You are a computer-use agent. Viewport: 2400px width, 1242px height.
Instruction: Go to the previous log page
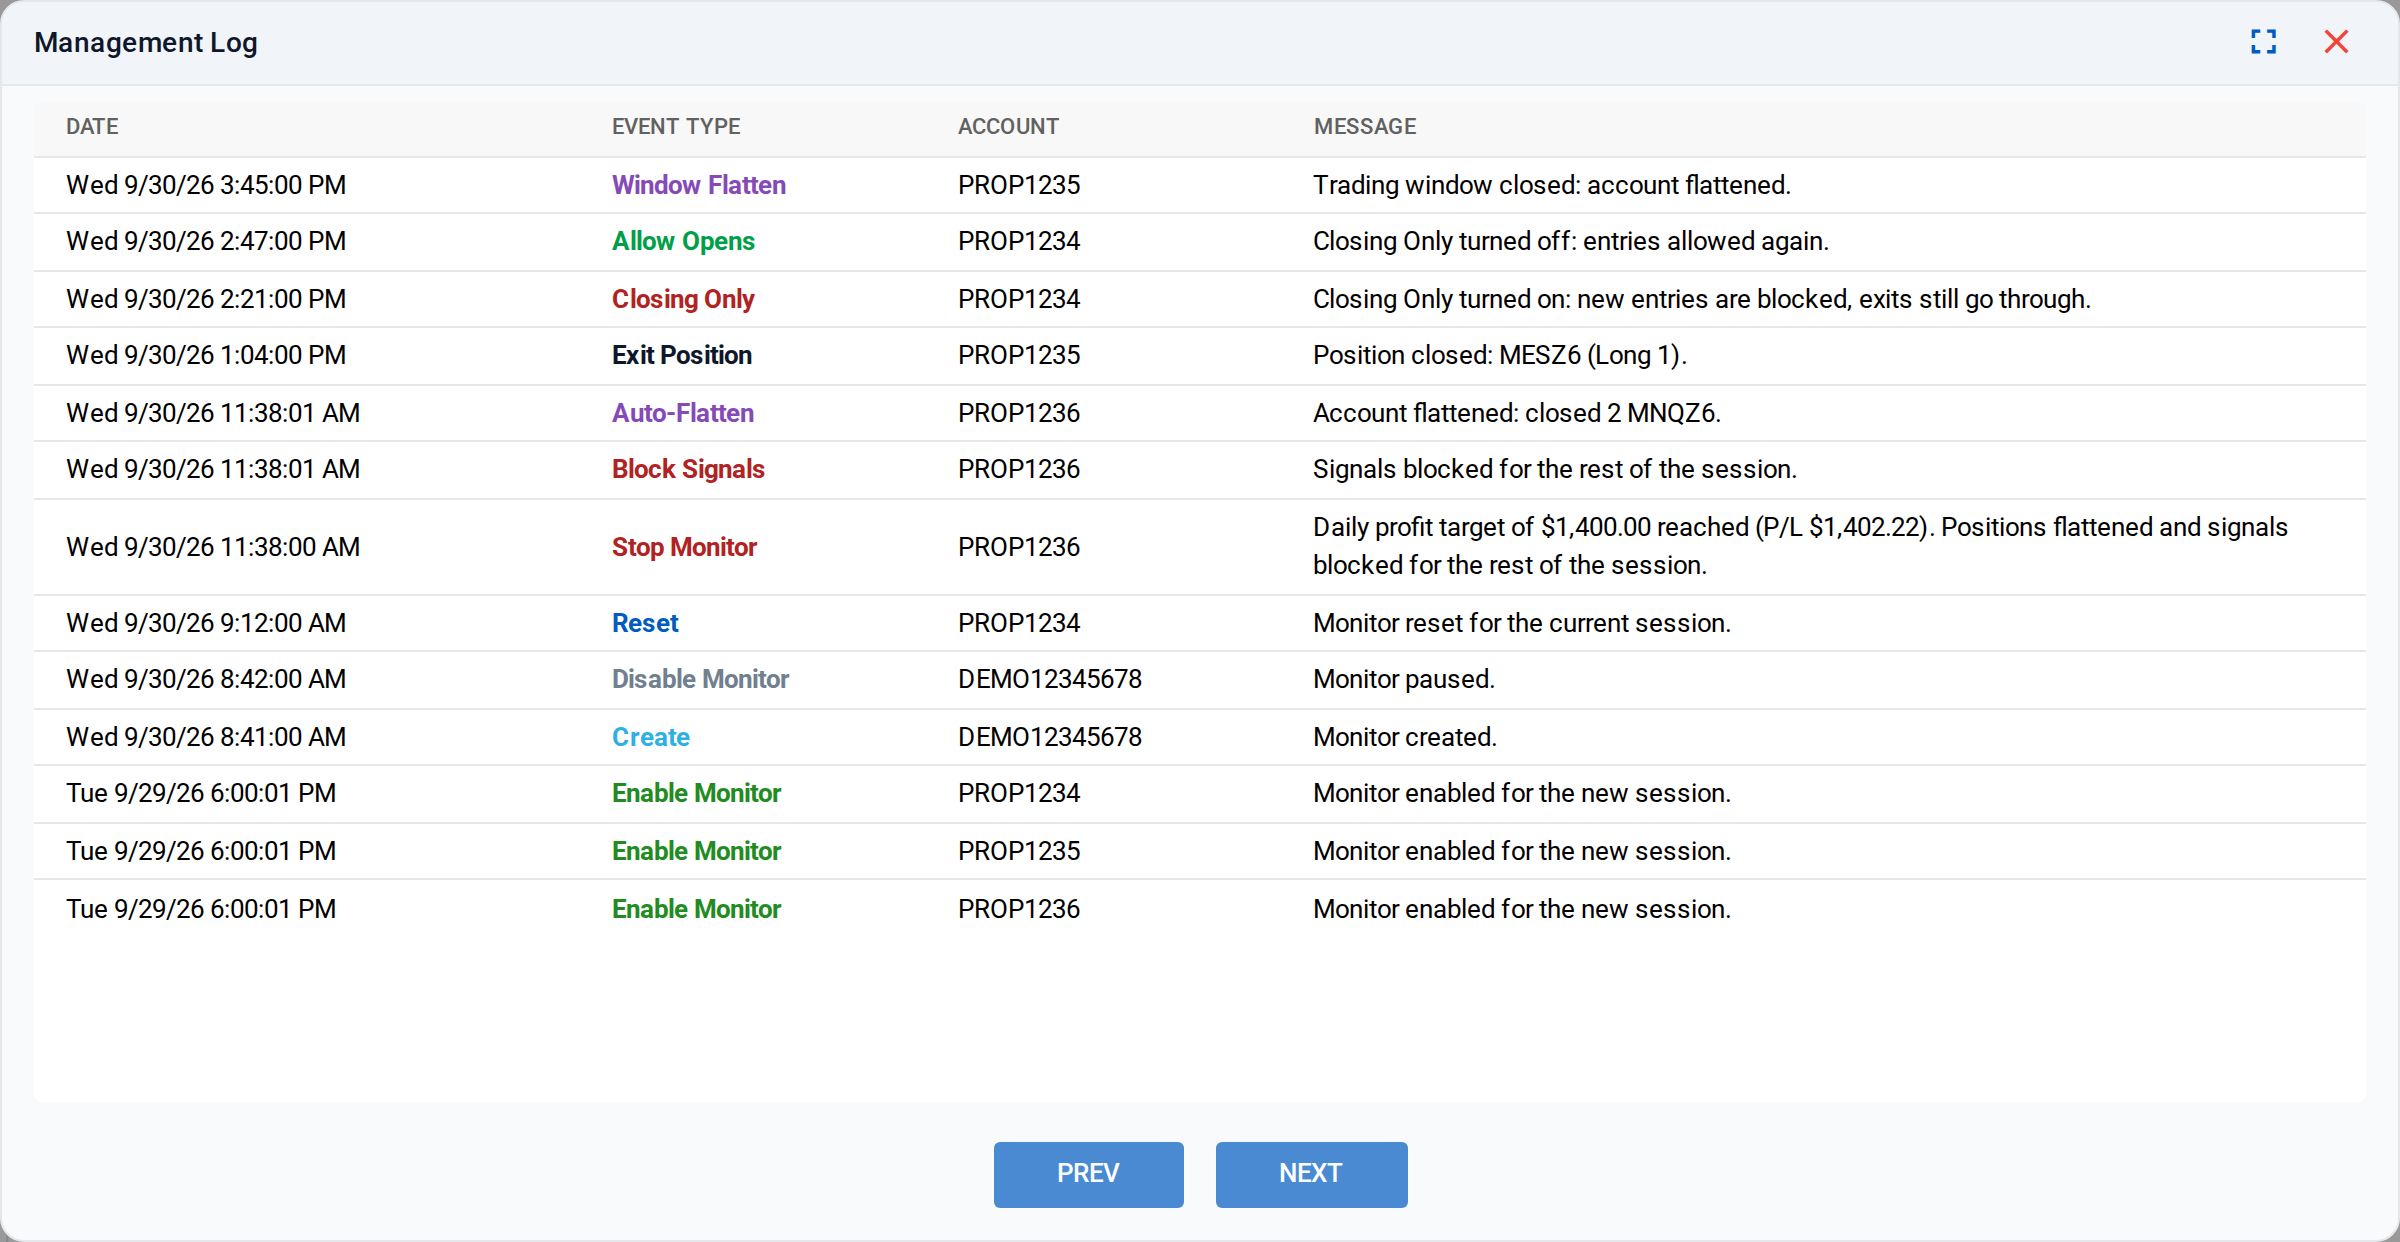coord(1088,1174)
